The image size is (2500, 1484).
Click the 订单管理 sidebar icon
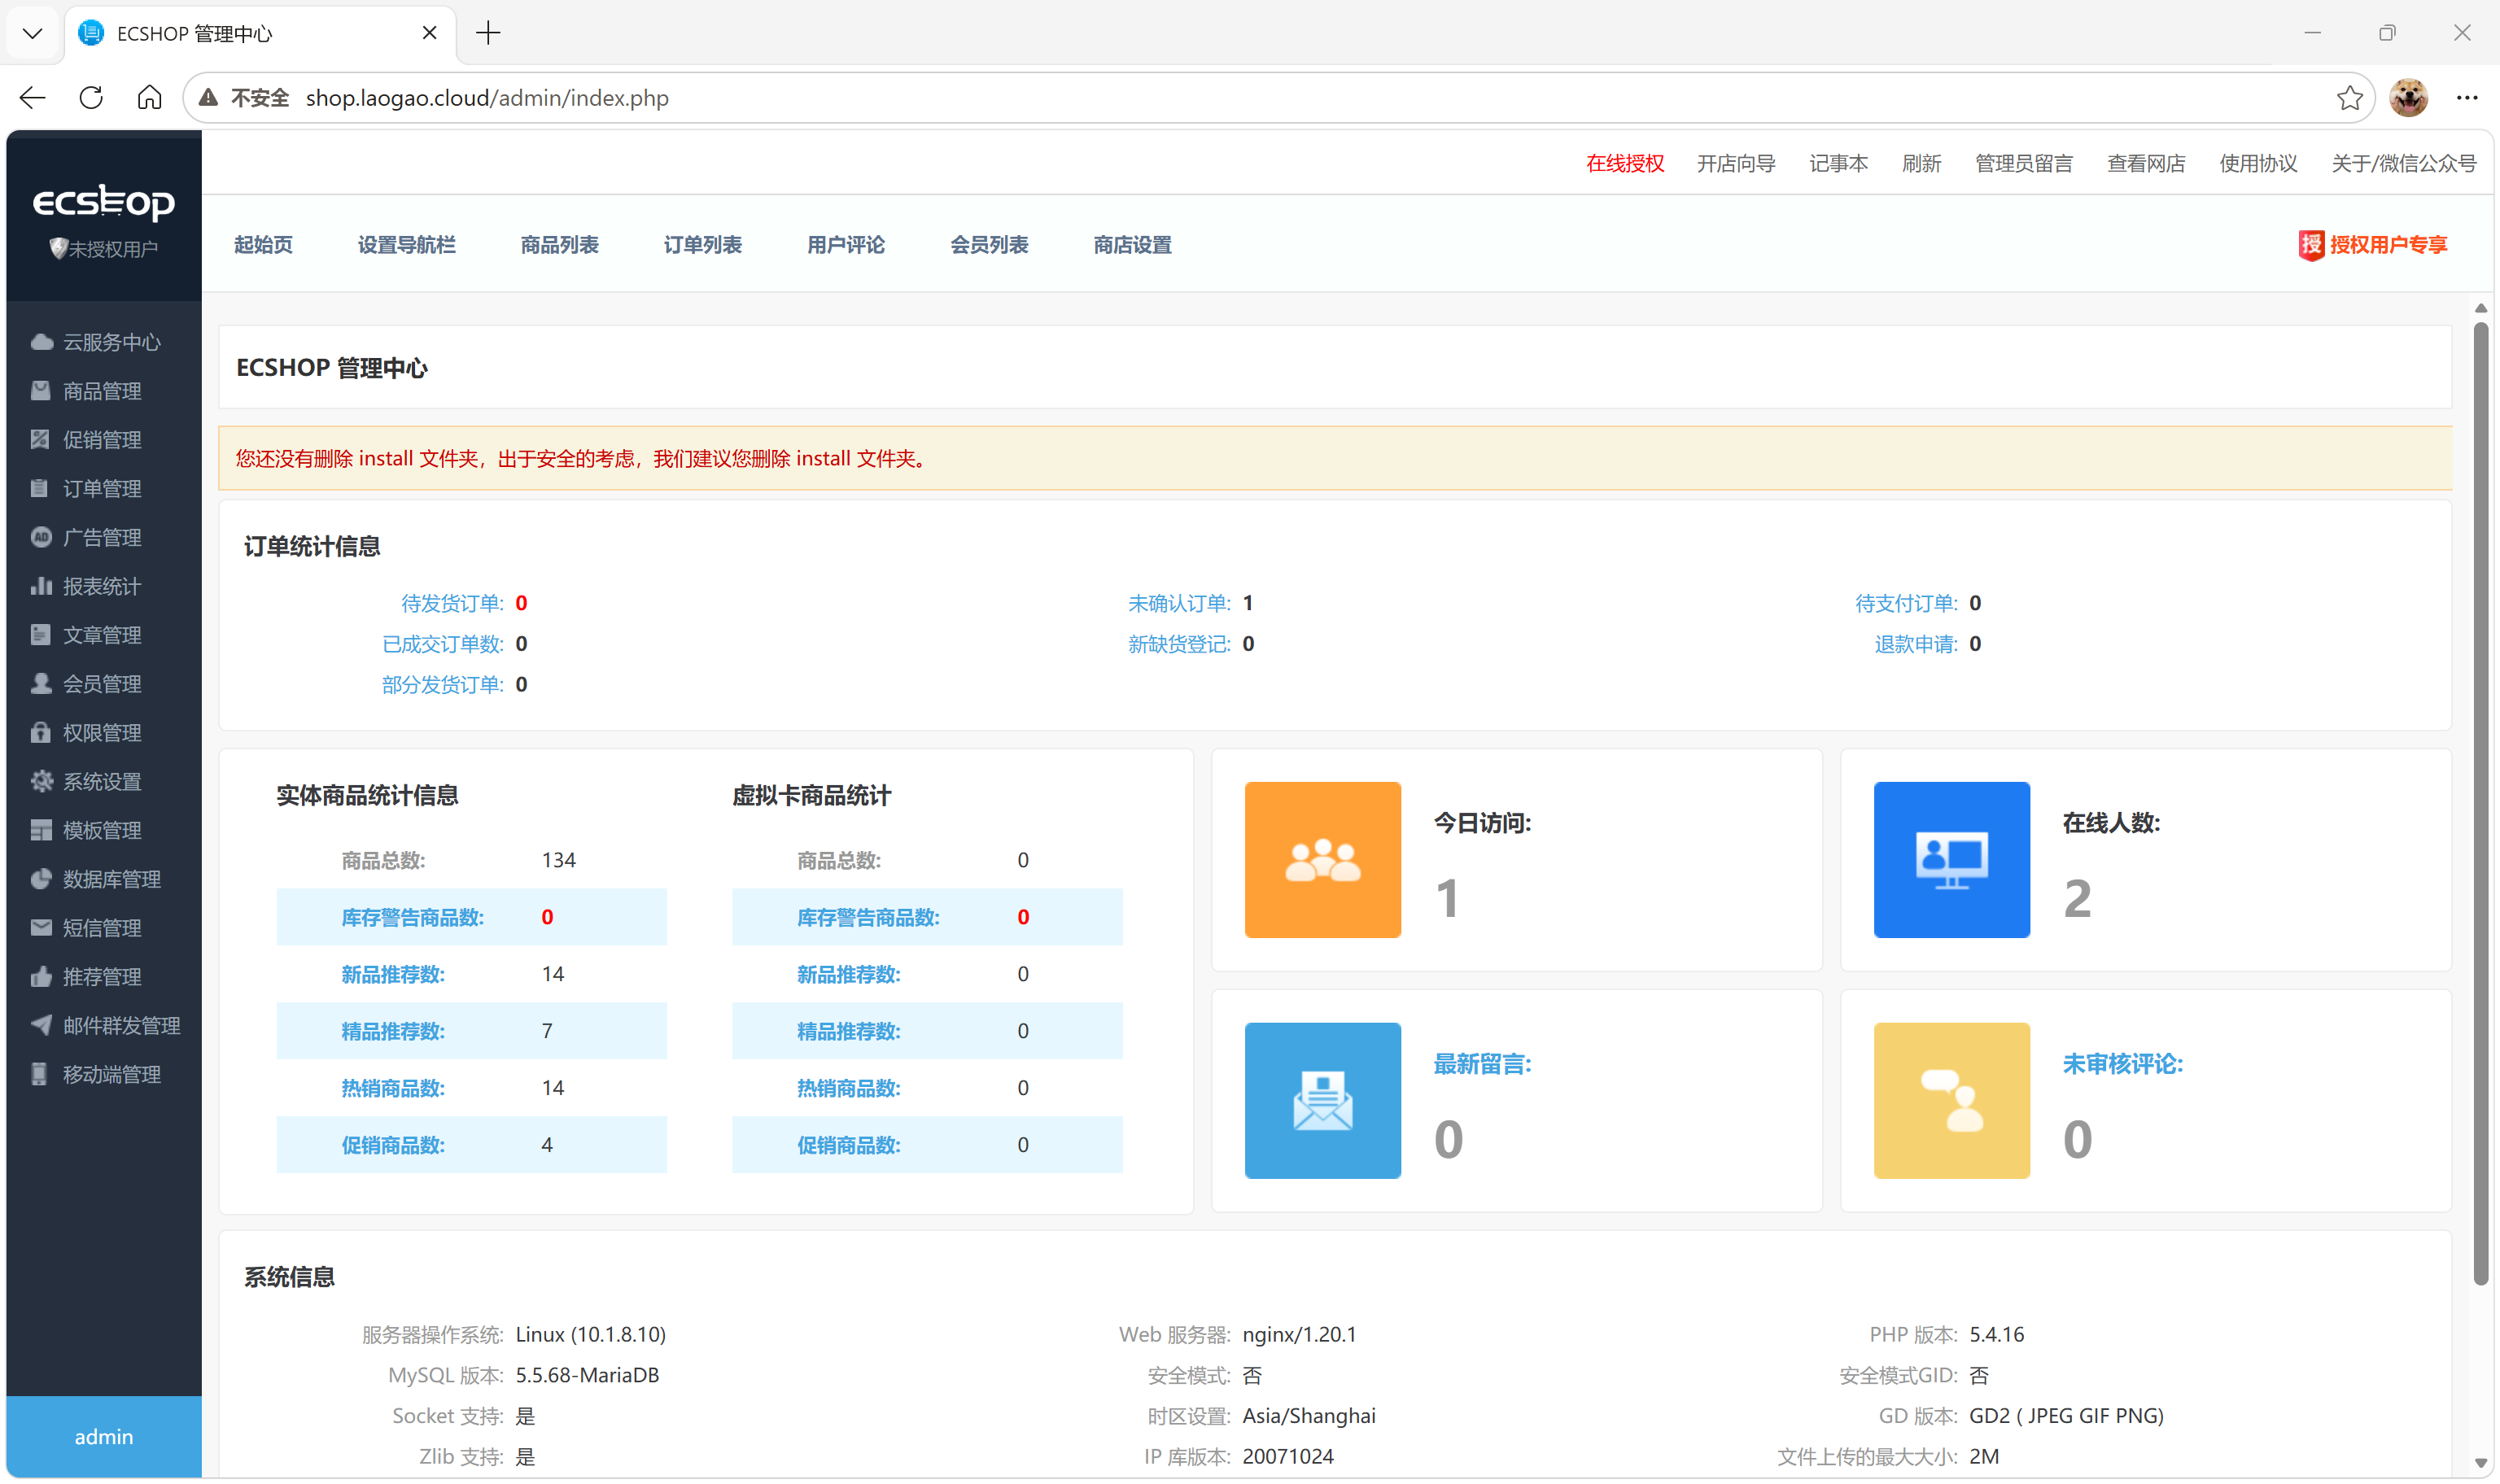(x=41, y=489)
